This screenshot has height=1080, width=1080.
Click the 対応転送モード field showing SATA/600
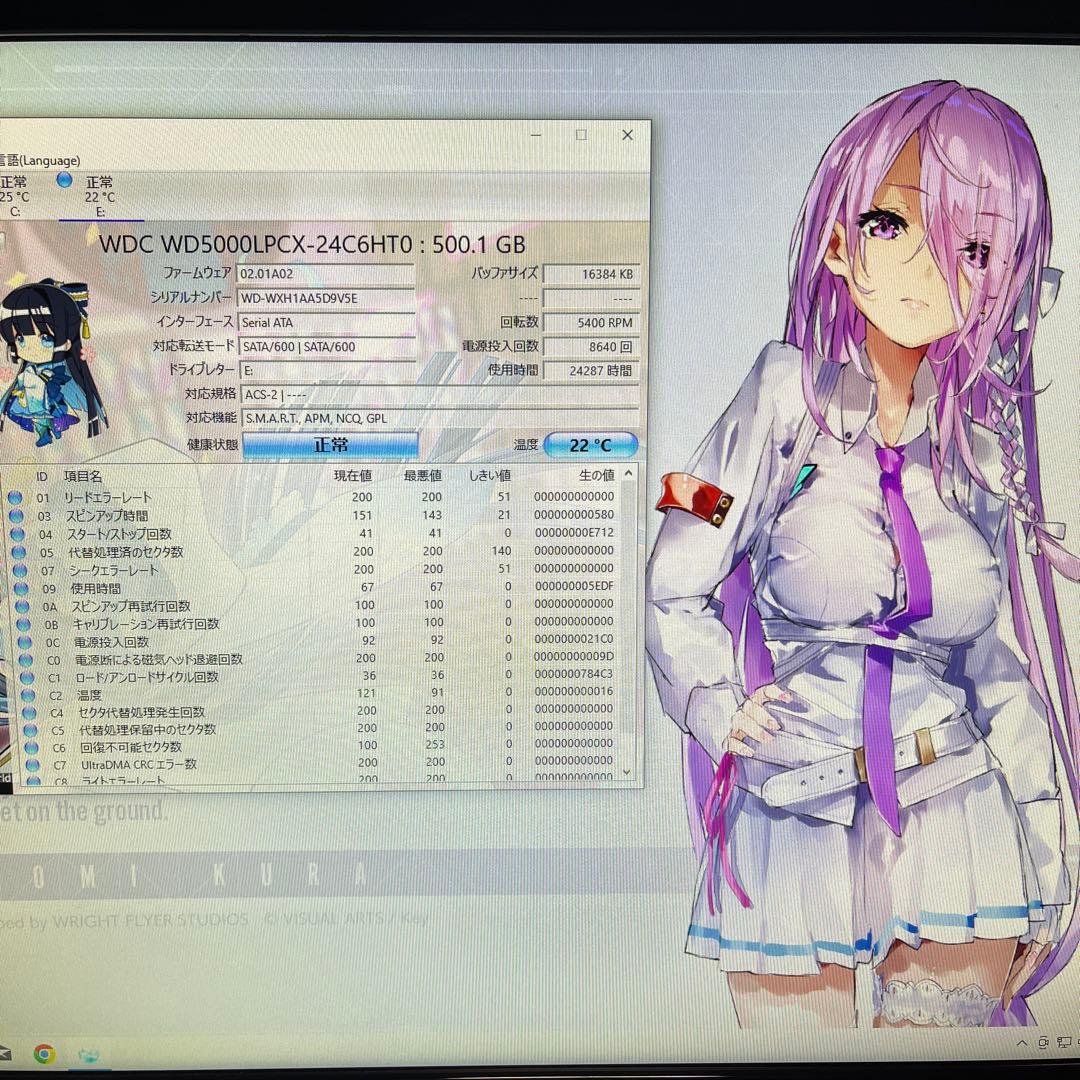click(330, 346)
